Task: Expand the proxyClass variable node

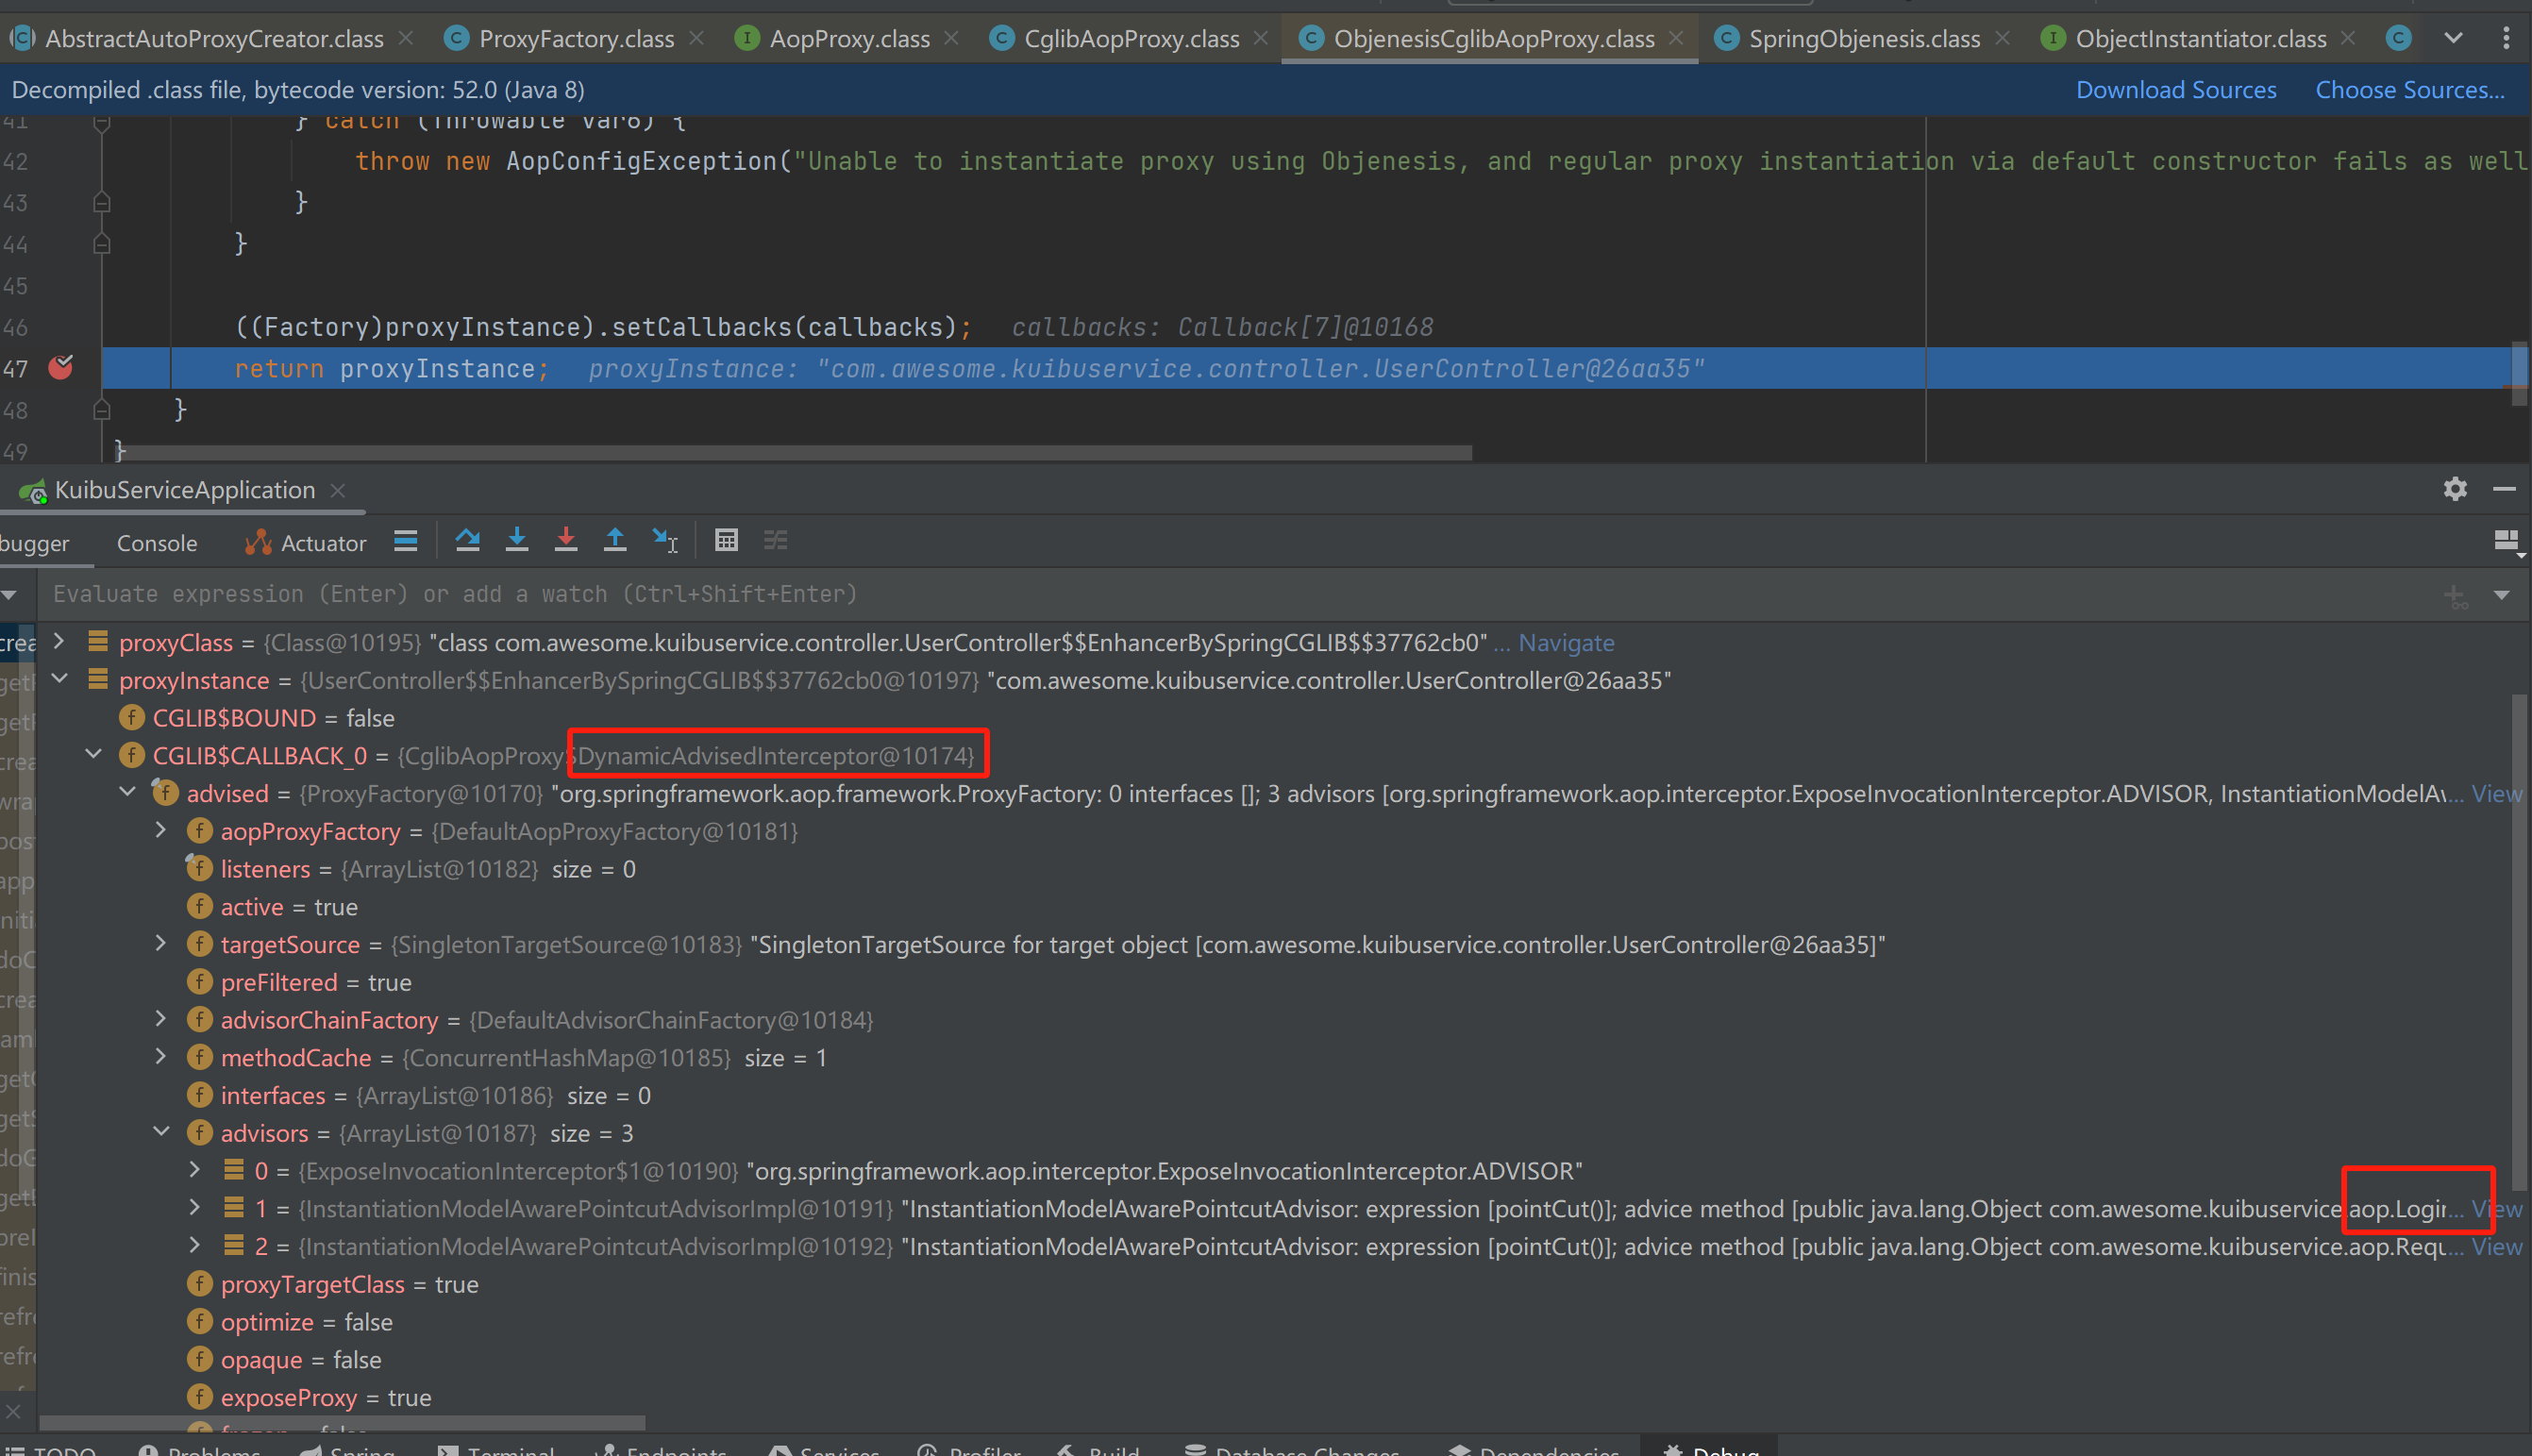Action: coord(59,642)
